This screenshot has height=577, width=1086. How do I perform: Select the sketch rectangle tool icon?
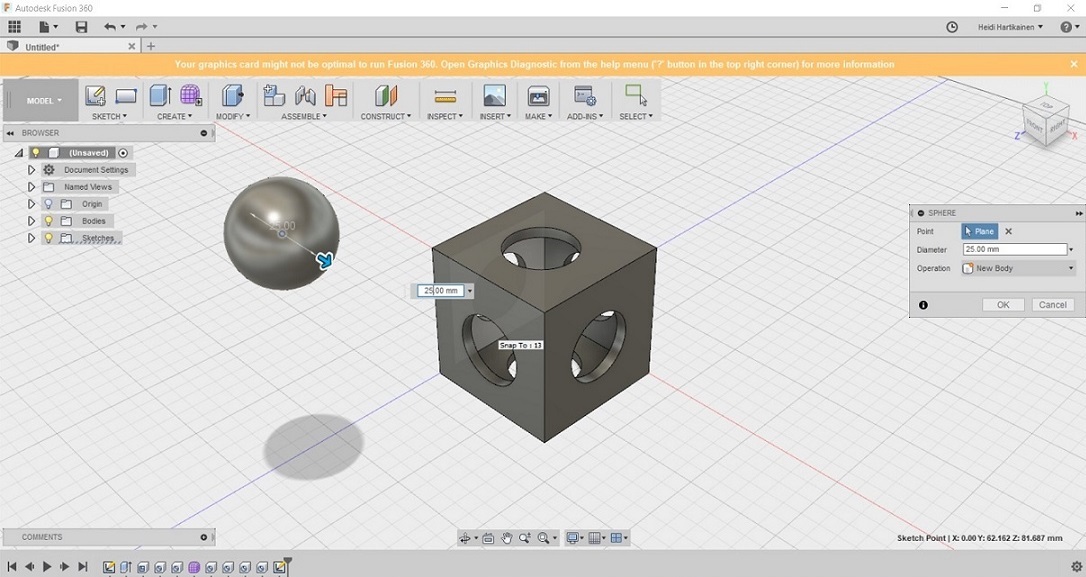(126, 96)
